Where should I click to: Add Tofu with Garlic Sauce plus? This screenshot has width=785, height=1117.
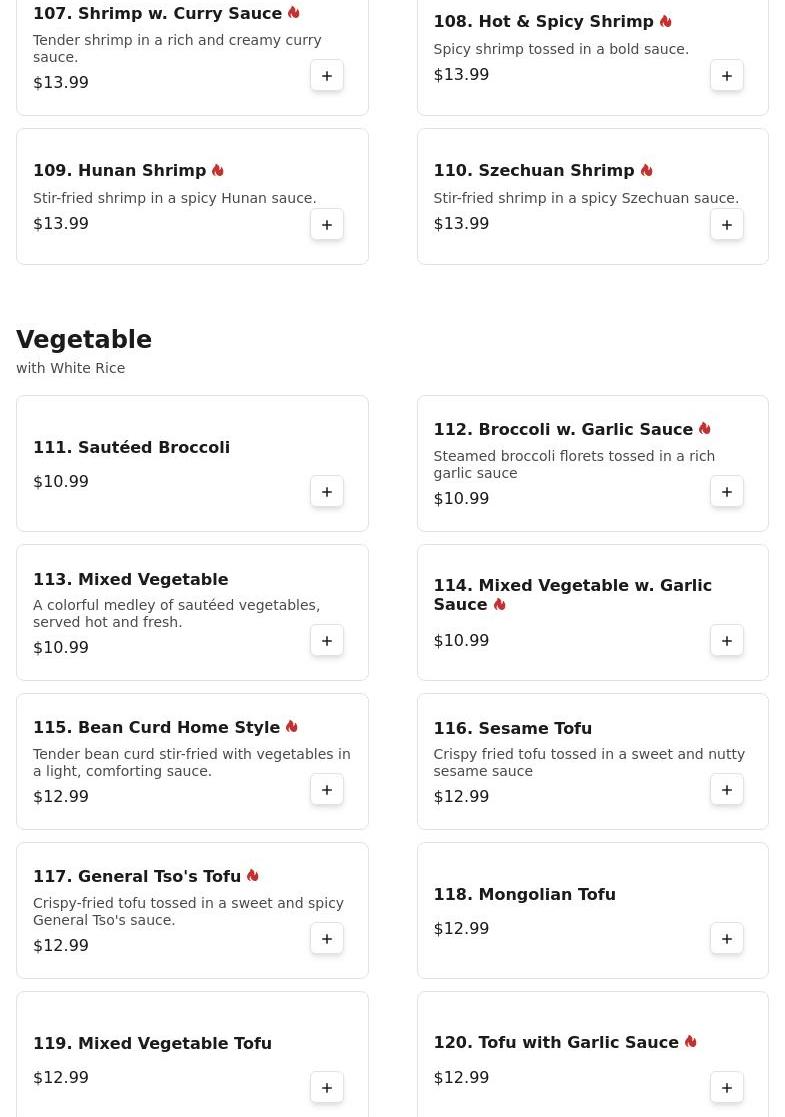pos(727,1087)
